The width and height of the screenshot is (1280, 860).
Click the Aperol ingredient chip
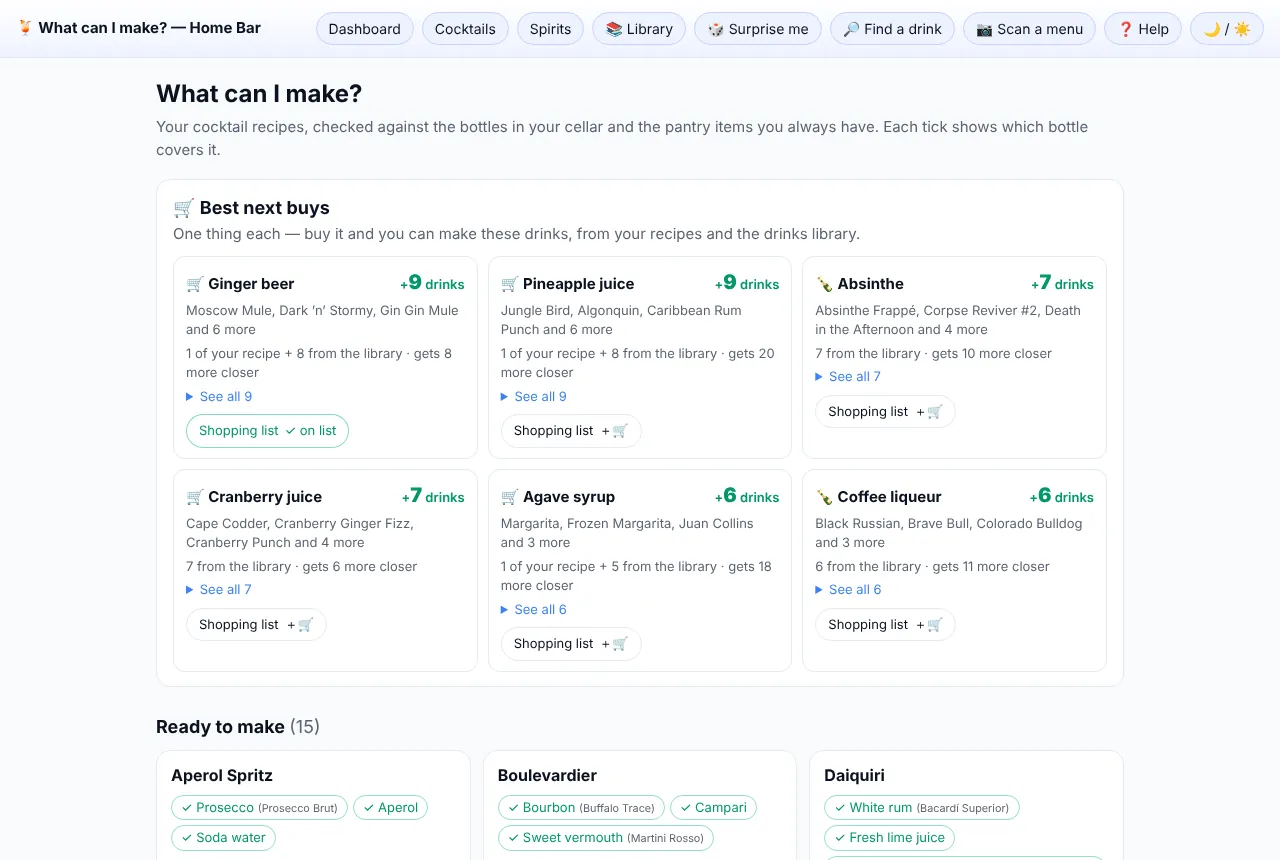point(390,808)
